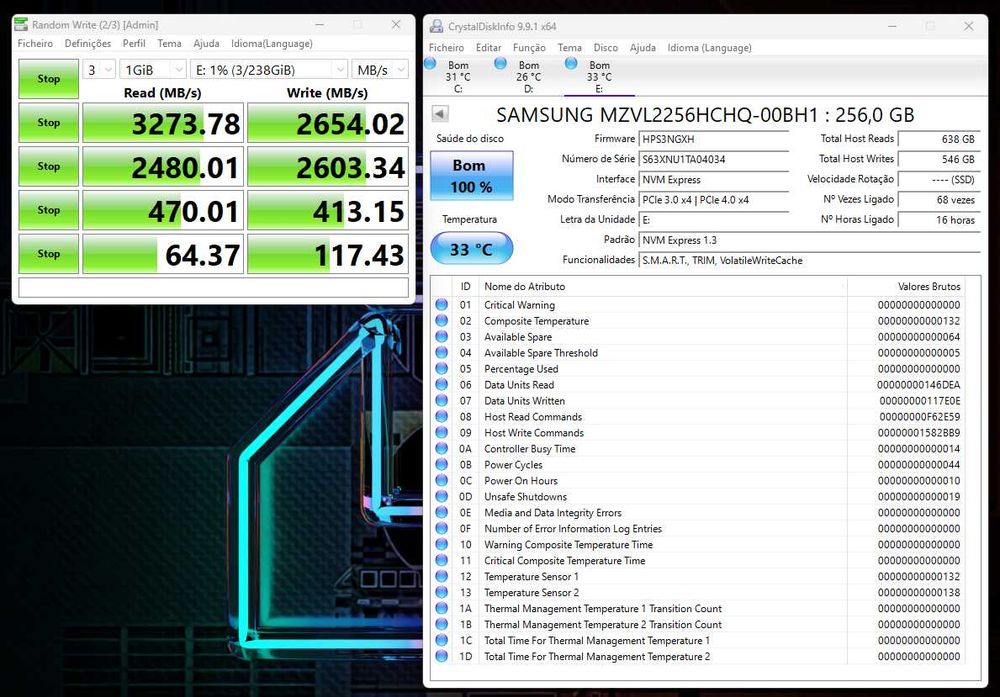The image size is (1000, 697).
Task: Click status icon for Power Cycles row
Action: click(x=441, y=464)
